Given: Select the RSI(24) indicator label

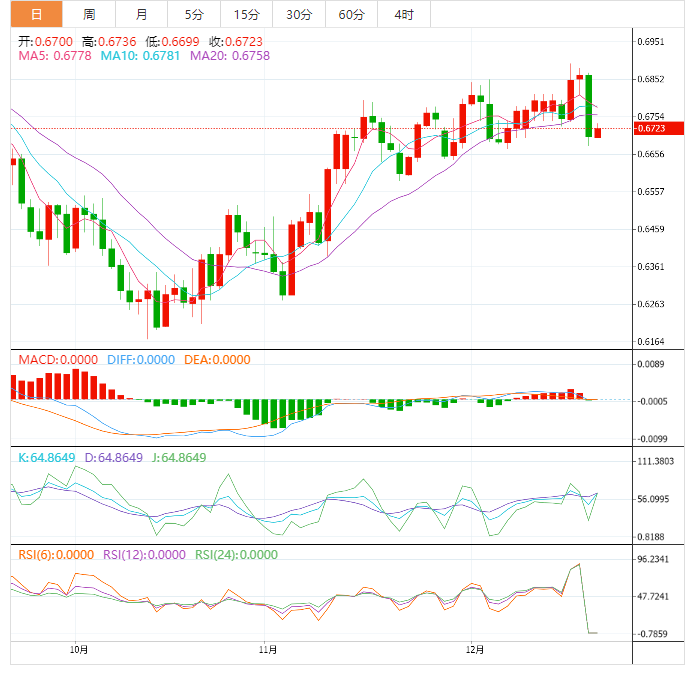Looking at the screenshot, I should coord(236,554).
